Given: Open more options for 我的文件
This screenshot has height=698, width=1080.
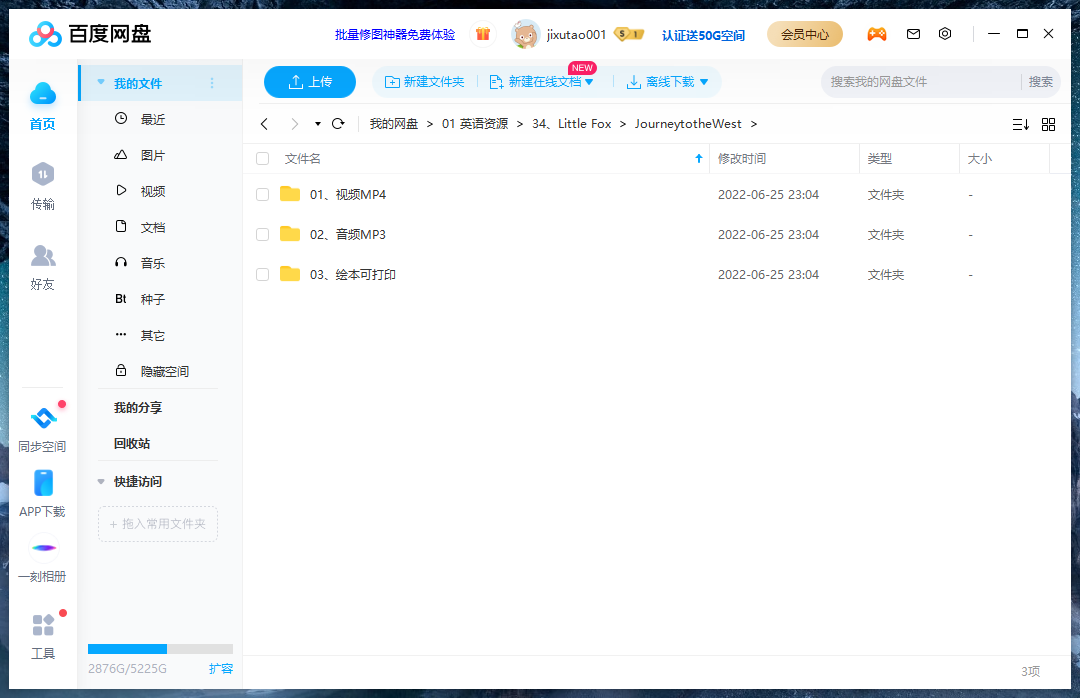Looking at the screenshot, I should pyautogui.click(x=211, y=83).
